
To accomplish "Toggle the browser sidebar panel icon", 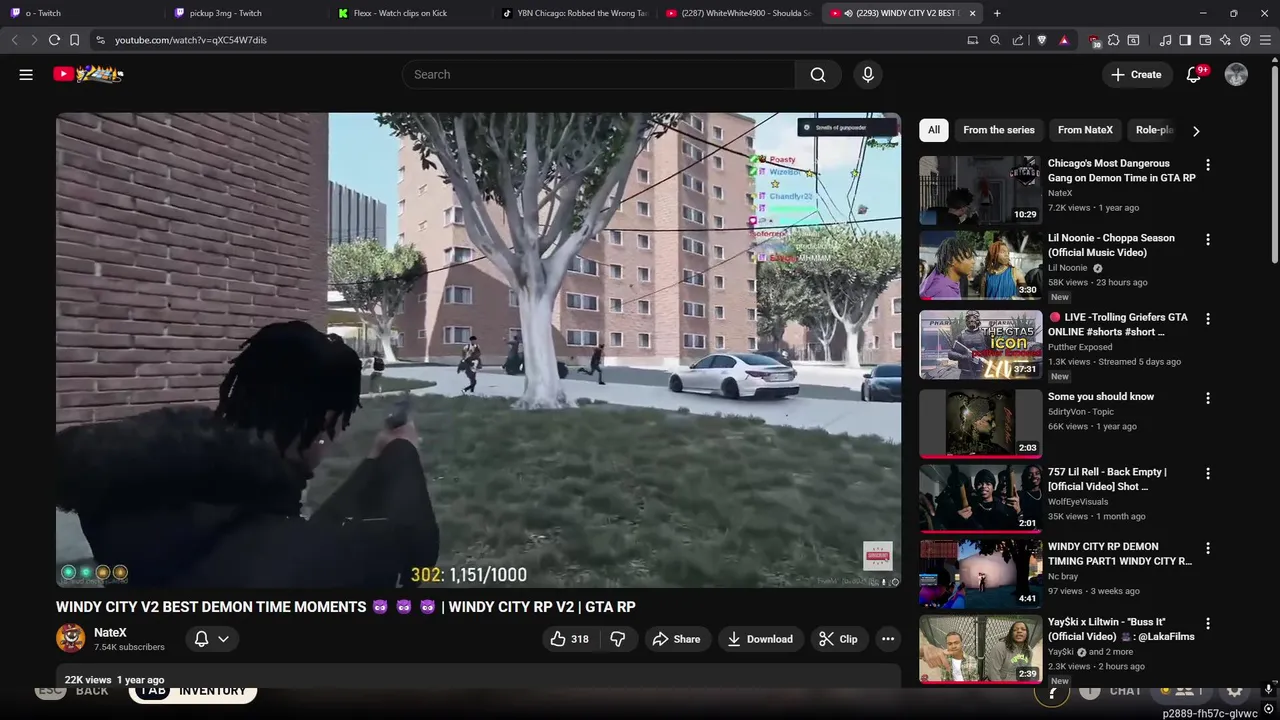I will [x=1185, y=40].
